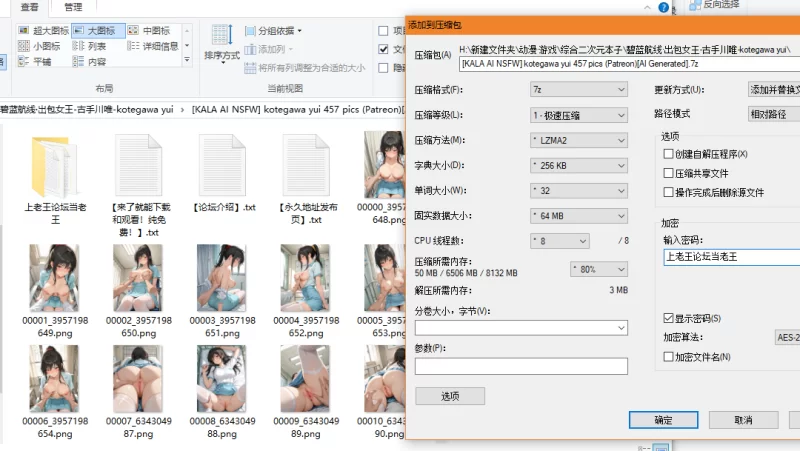Uncheck the checked ribbon checkbox under 显示/隐藏
The image size is (800, 451).
[383, 49]
